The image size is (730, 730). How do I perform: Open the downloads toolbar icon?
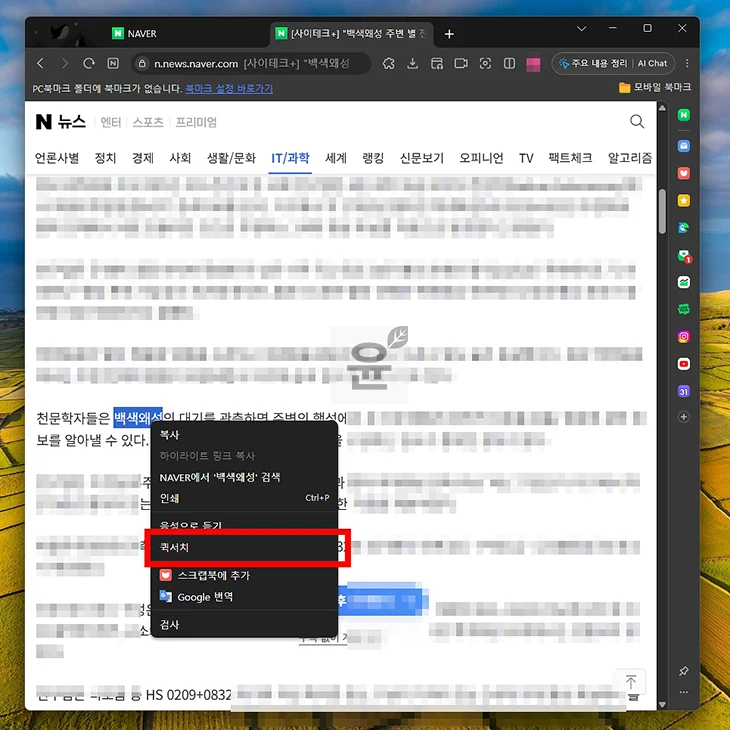click(412, 63)
